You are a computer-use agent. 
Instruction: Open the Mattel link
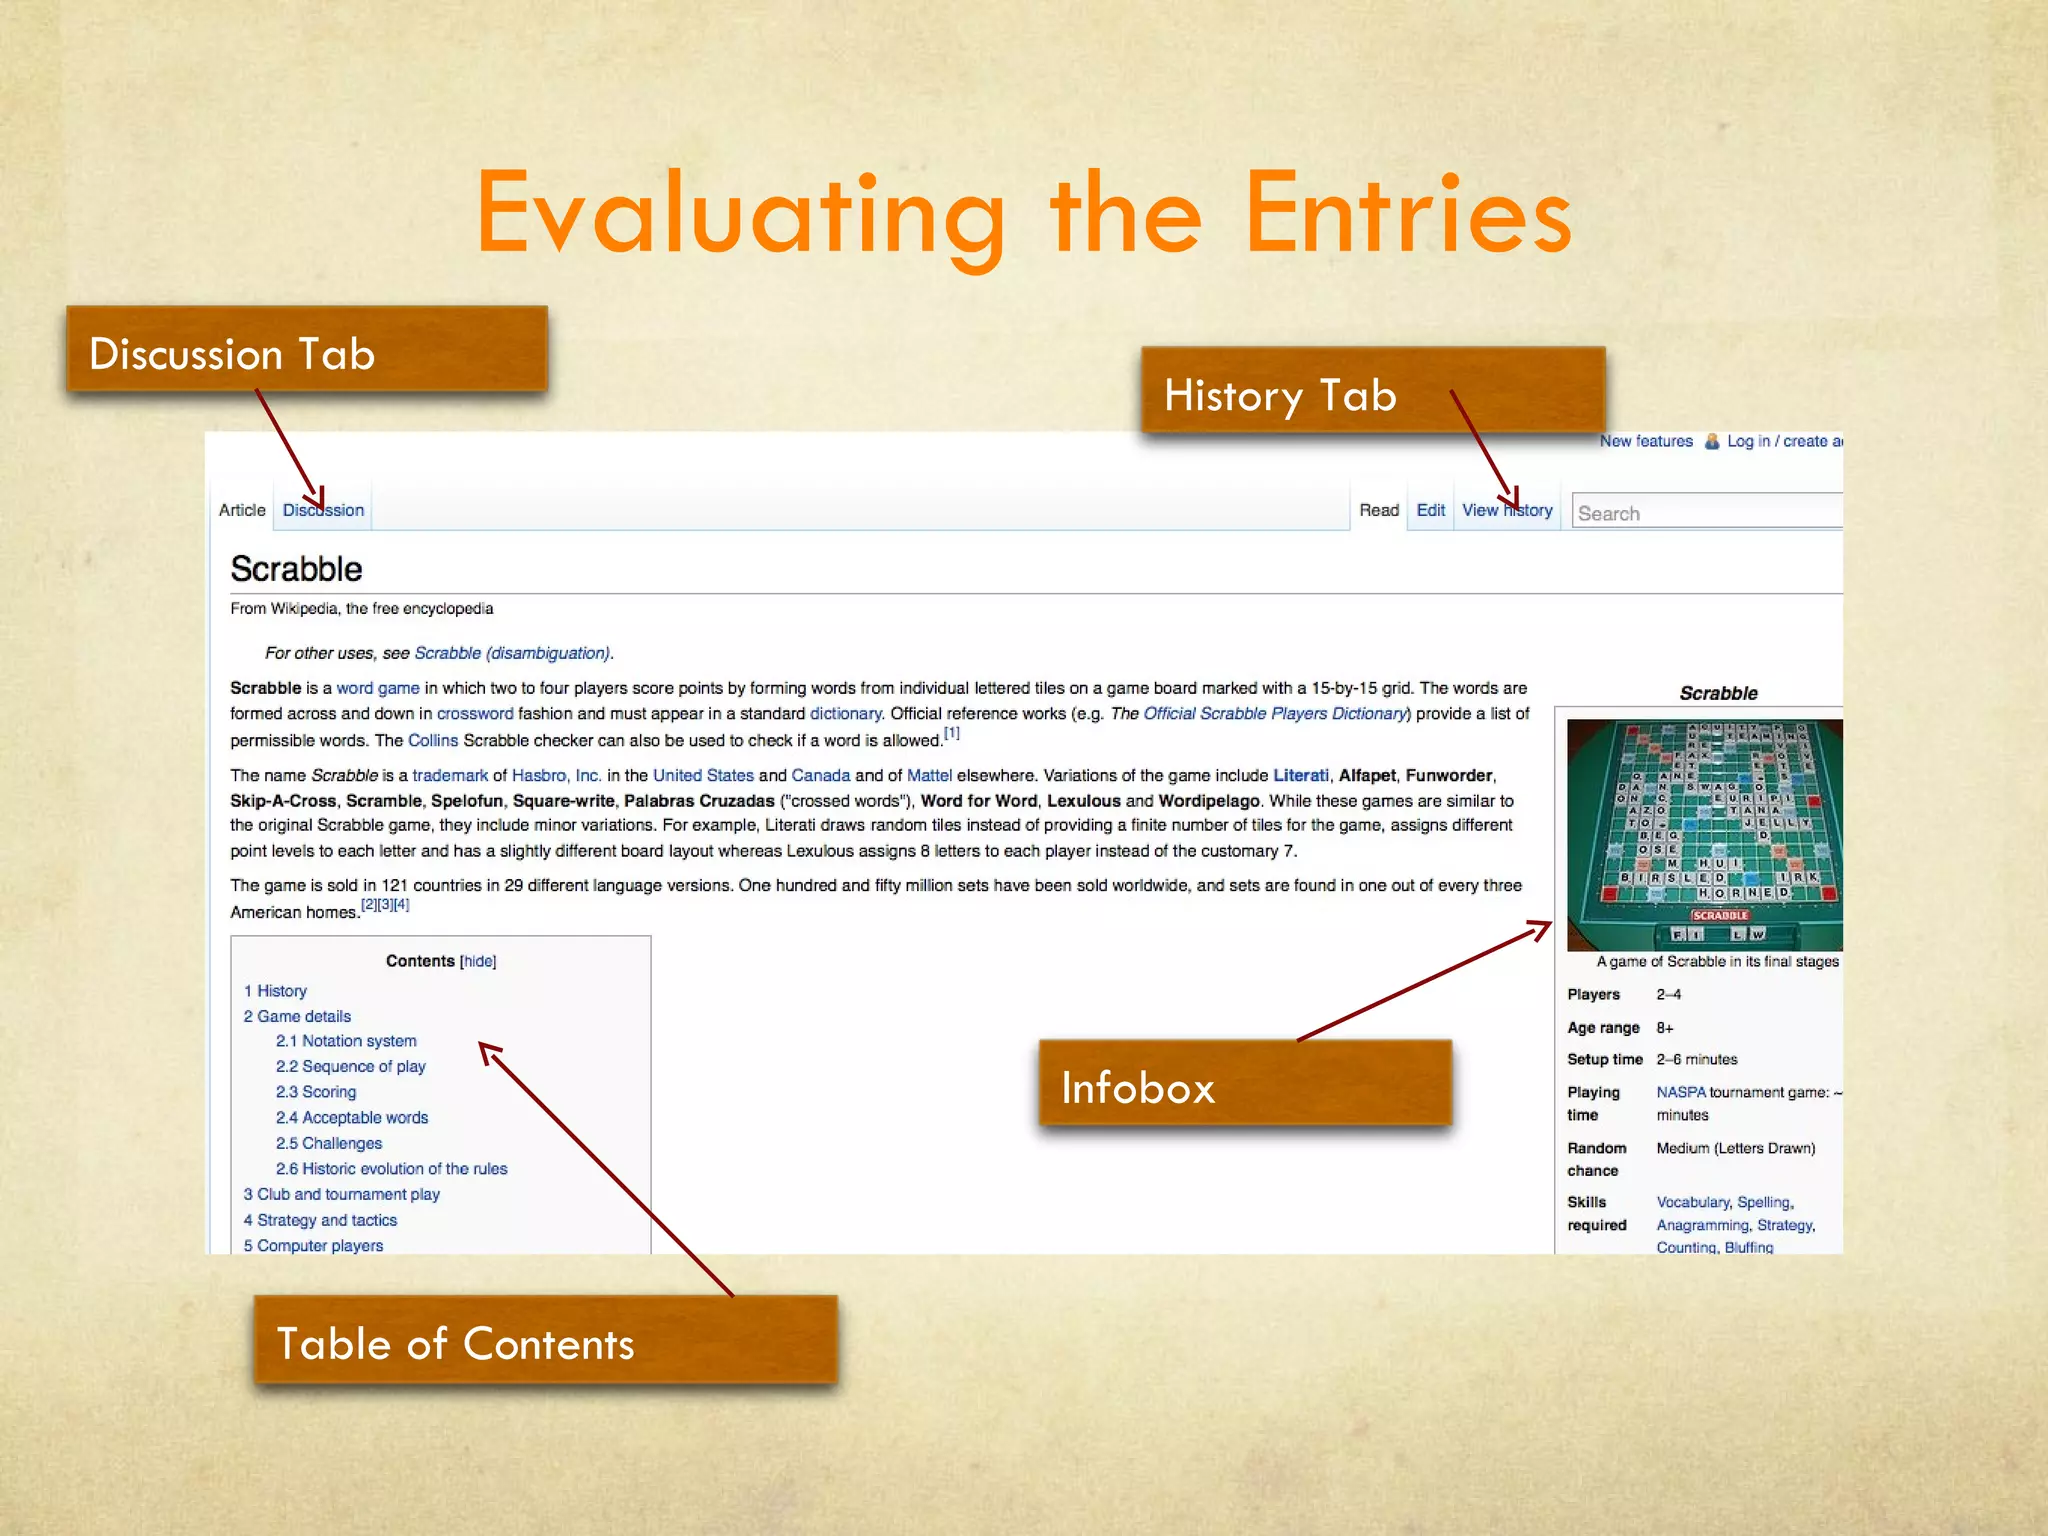[x=929, y=775]
